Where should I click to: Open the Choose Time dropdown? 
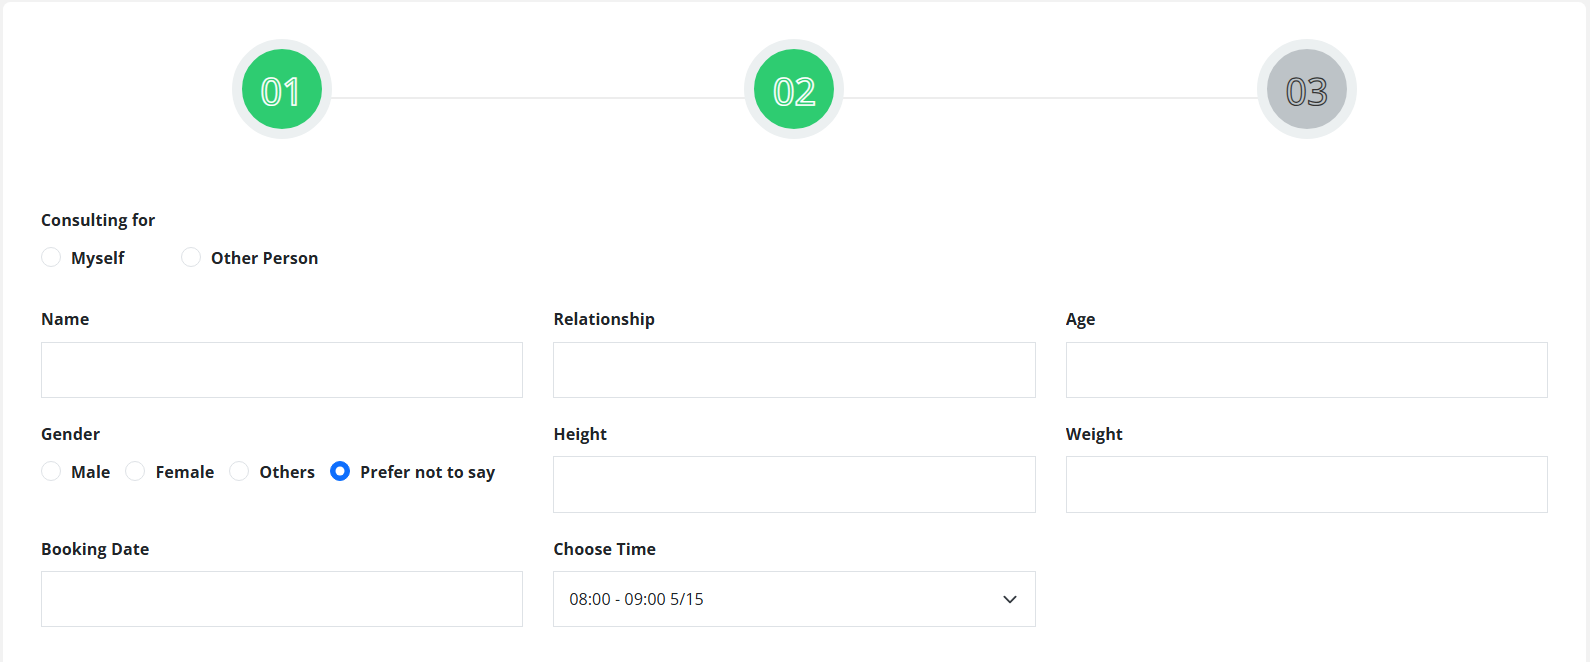pyautogui.click(x=780, y=599)
